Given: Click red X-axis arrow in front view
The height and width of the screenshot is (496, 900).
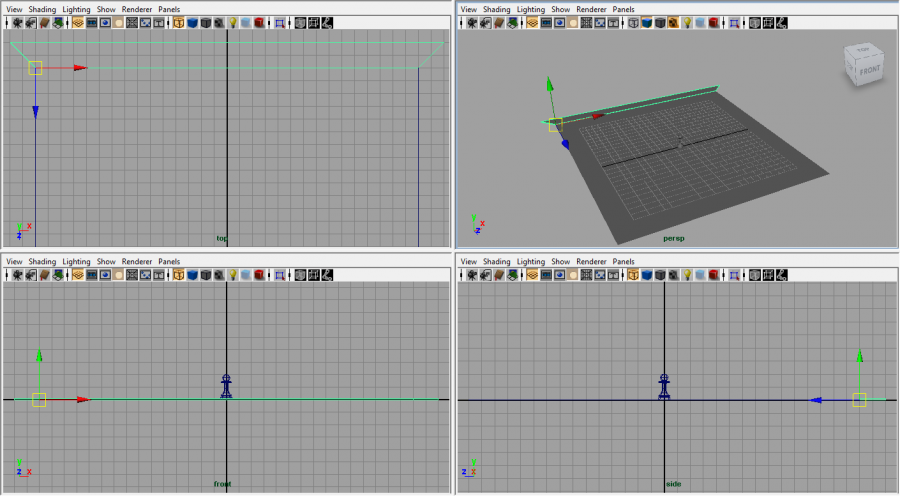Looking at the screenshot, I should 82,400.
